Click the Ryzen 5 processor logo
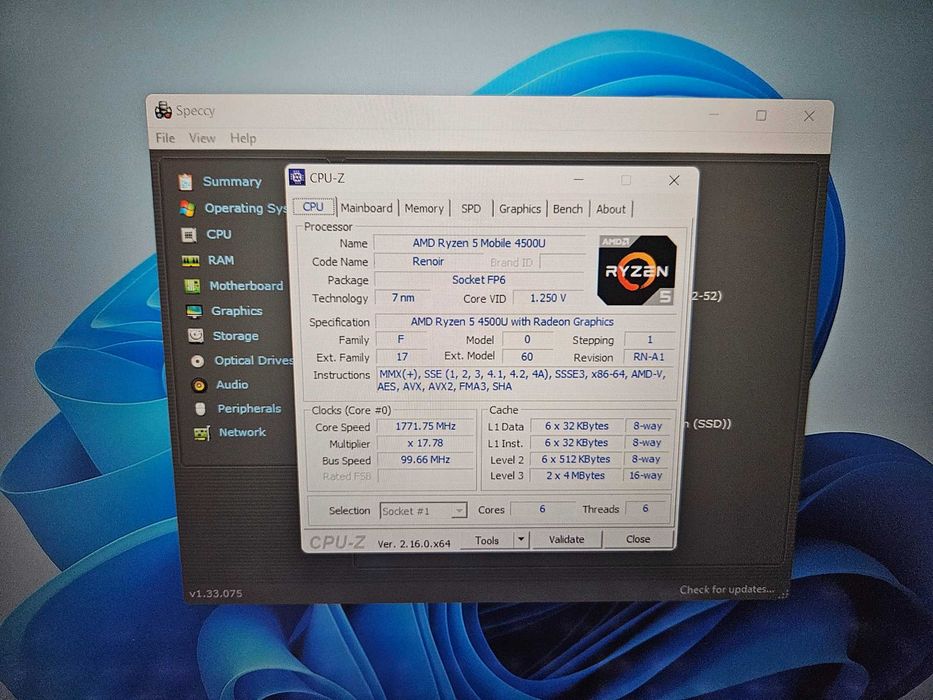933x700 pixels. click(637, 270)
